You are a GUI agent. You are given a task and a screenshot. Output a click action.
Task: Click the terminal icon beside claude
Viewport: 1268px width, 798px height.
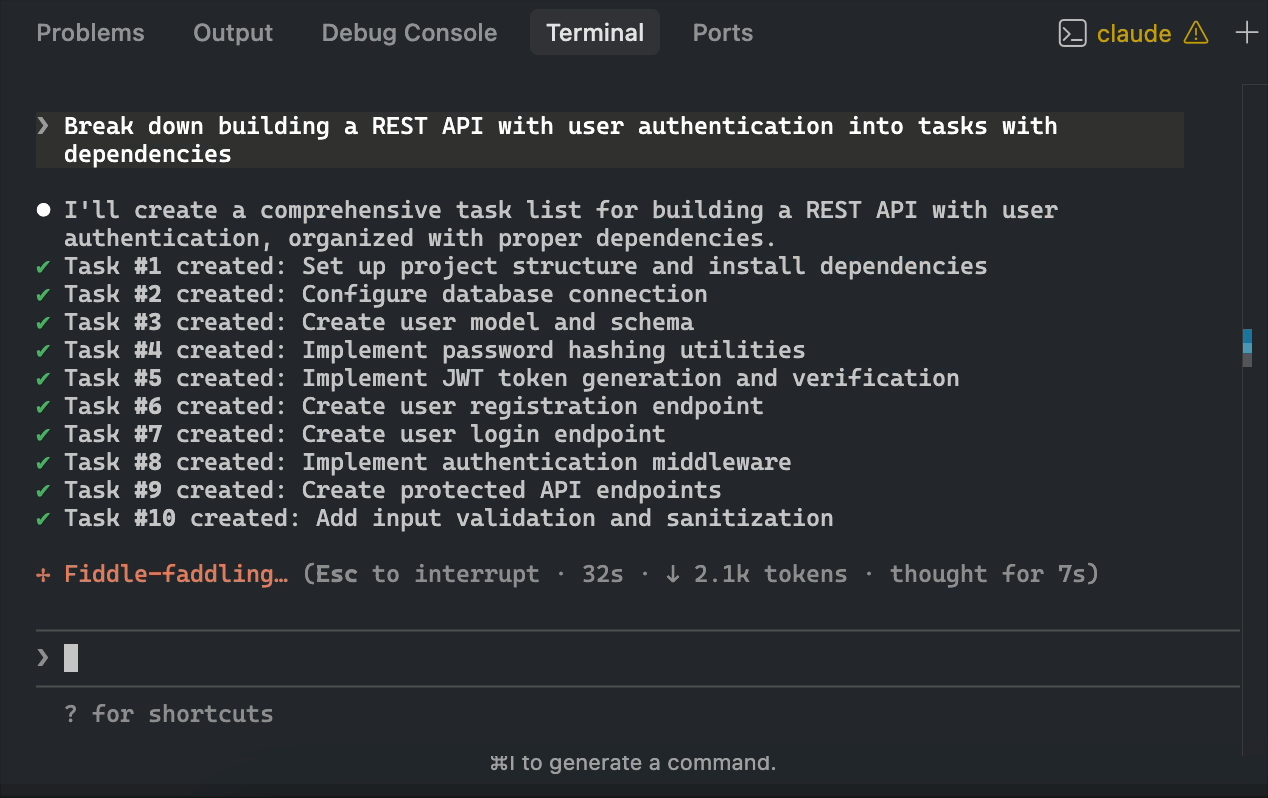[x=1072, y=34]
